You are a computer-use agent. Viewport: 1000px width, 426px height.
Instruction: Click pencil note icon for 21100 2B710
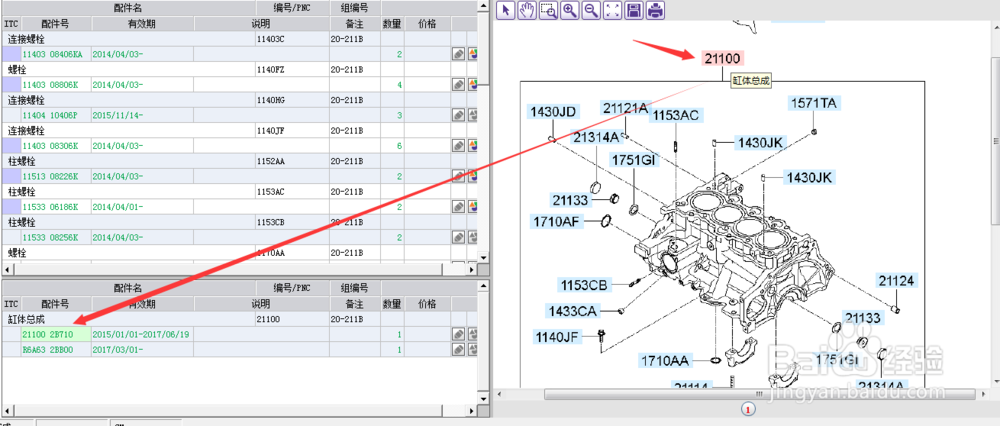[458, 334]
